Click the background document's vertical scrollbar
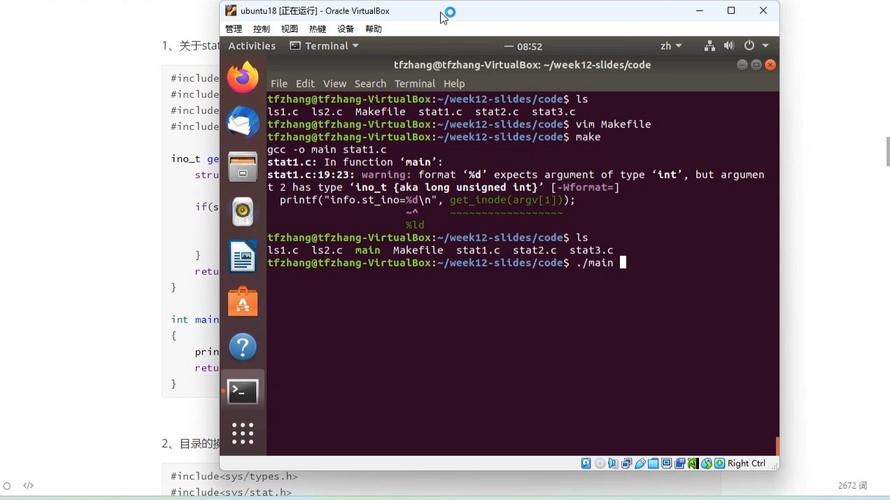This screenshot has height=500, width=890. [x=888, y=152]
